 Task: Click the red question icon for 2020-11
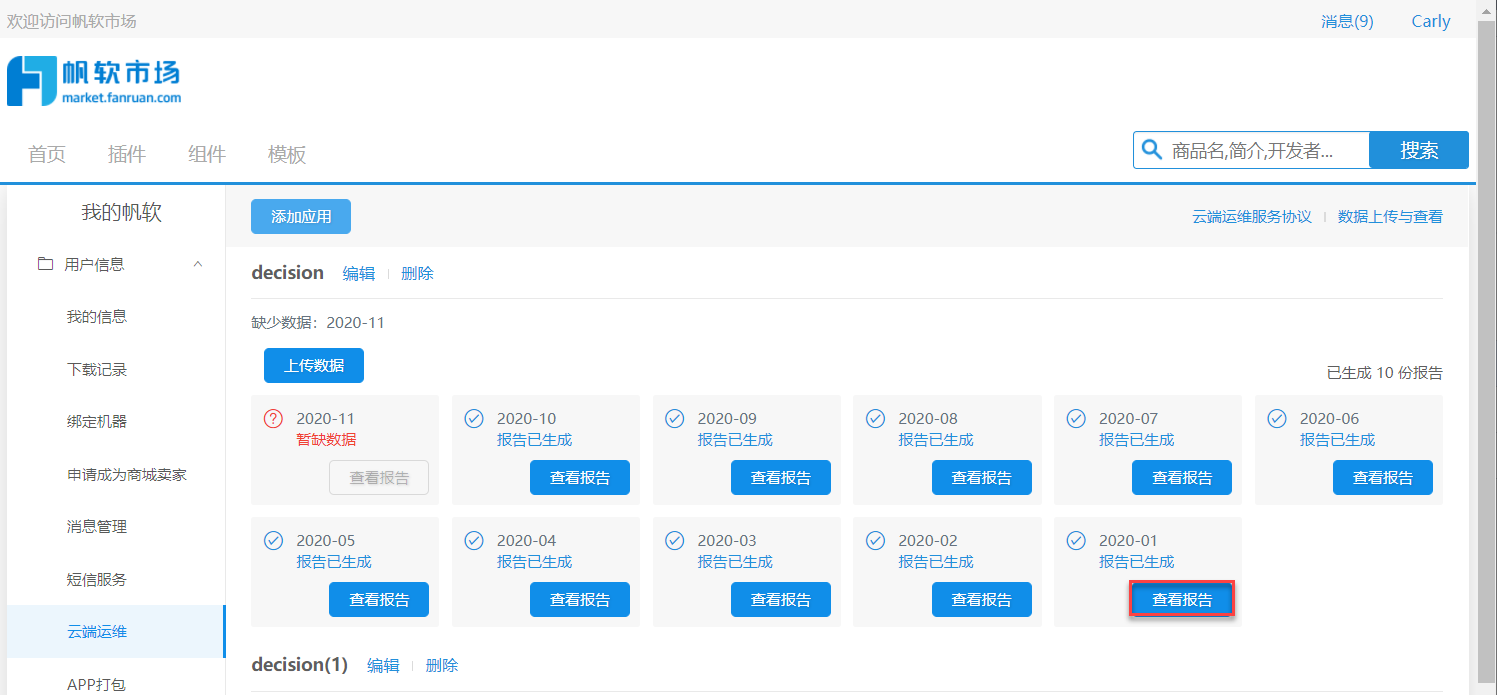click(x=274, y=419)
